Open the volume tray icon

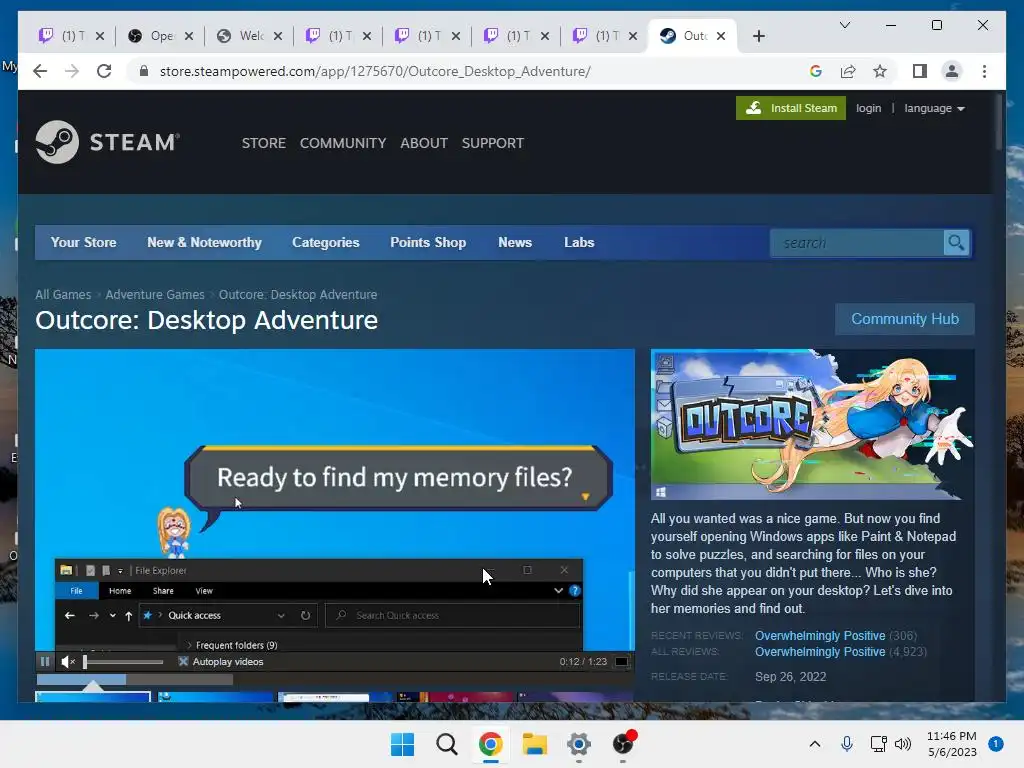pos(903,744)
